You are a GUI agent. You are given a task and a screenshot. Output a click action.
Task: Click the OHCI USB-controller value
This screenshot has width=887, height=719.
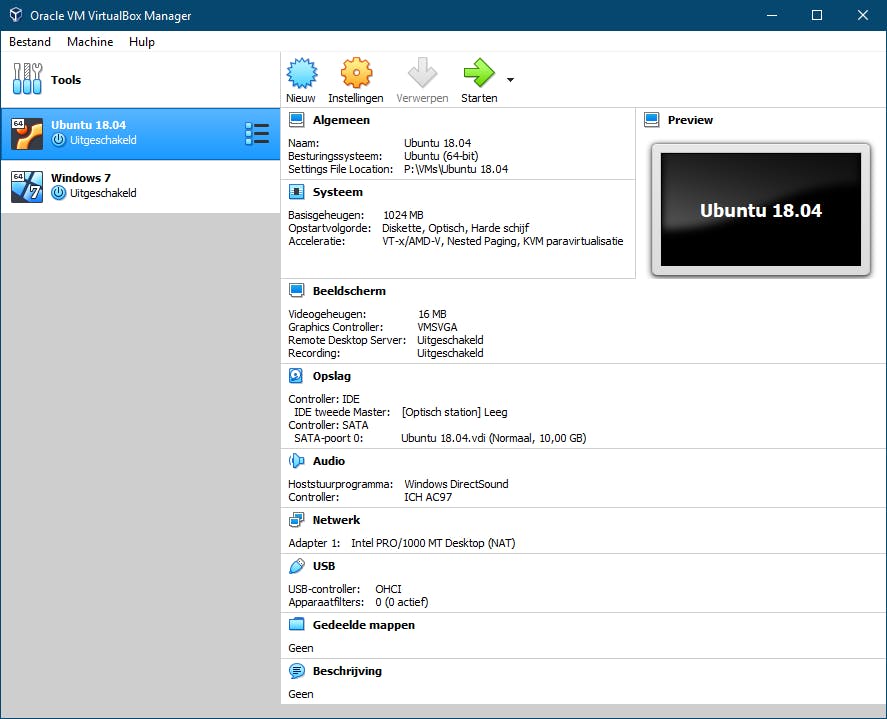point(388,589)
